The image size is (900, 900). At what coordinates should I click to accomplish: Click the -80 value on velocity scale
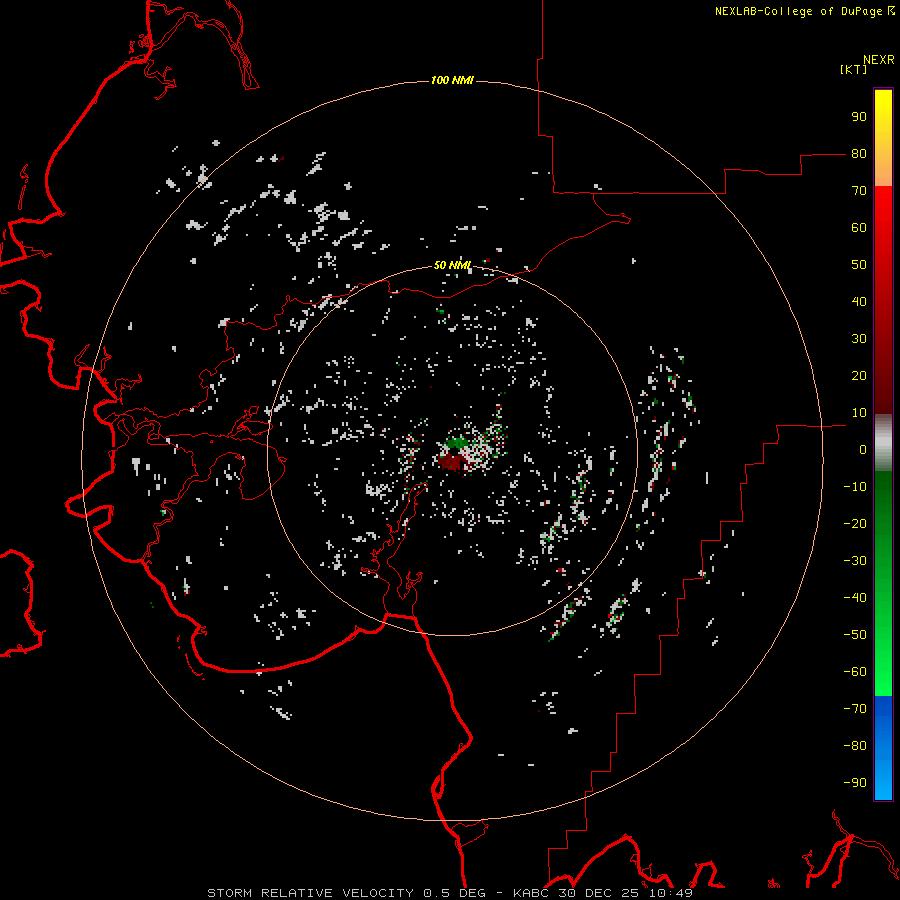click(x=855, y=746)
